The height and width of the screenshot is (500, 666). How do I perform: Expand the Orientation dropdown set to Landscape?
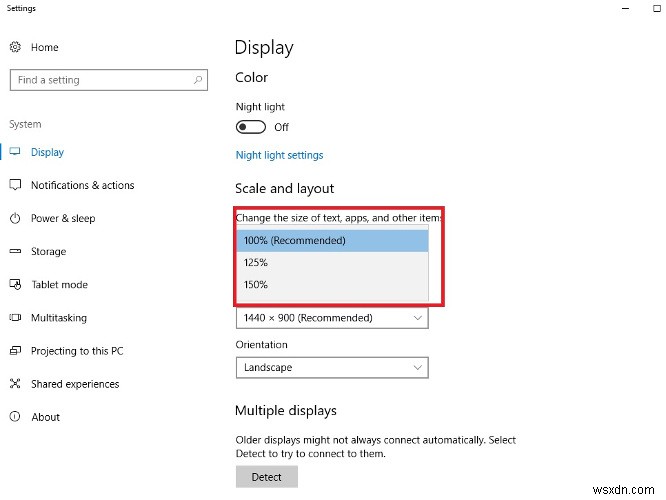[332, 367]
